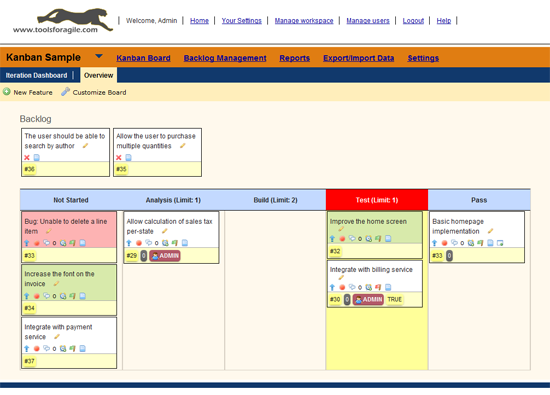This screenshot has height=395, width=550.
Task: Click the #36 ID tag
Action: [x=29, y=169]
